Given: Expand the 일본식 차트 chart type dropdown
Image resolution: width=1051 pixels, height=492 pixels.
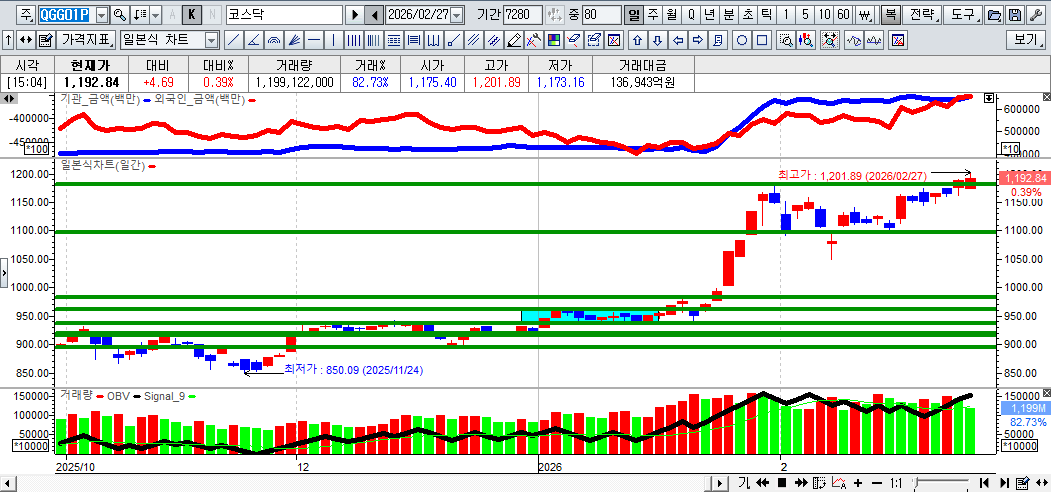Looking at the screenshot, I should point(211,40).
